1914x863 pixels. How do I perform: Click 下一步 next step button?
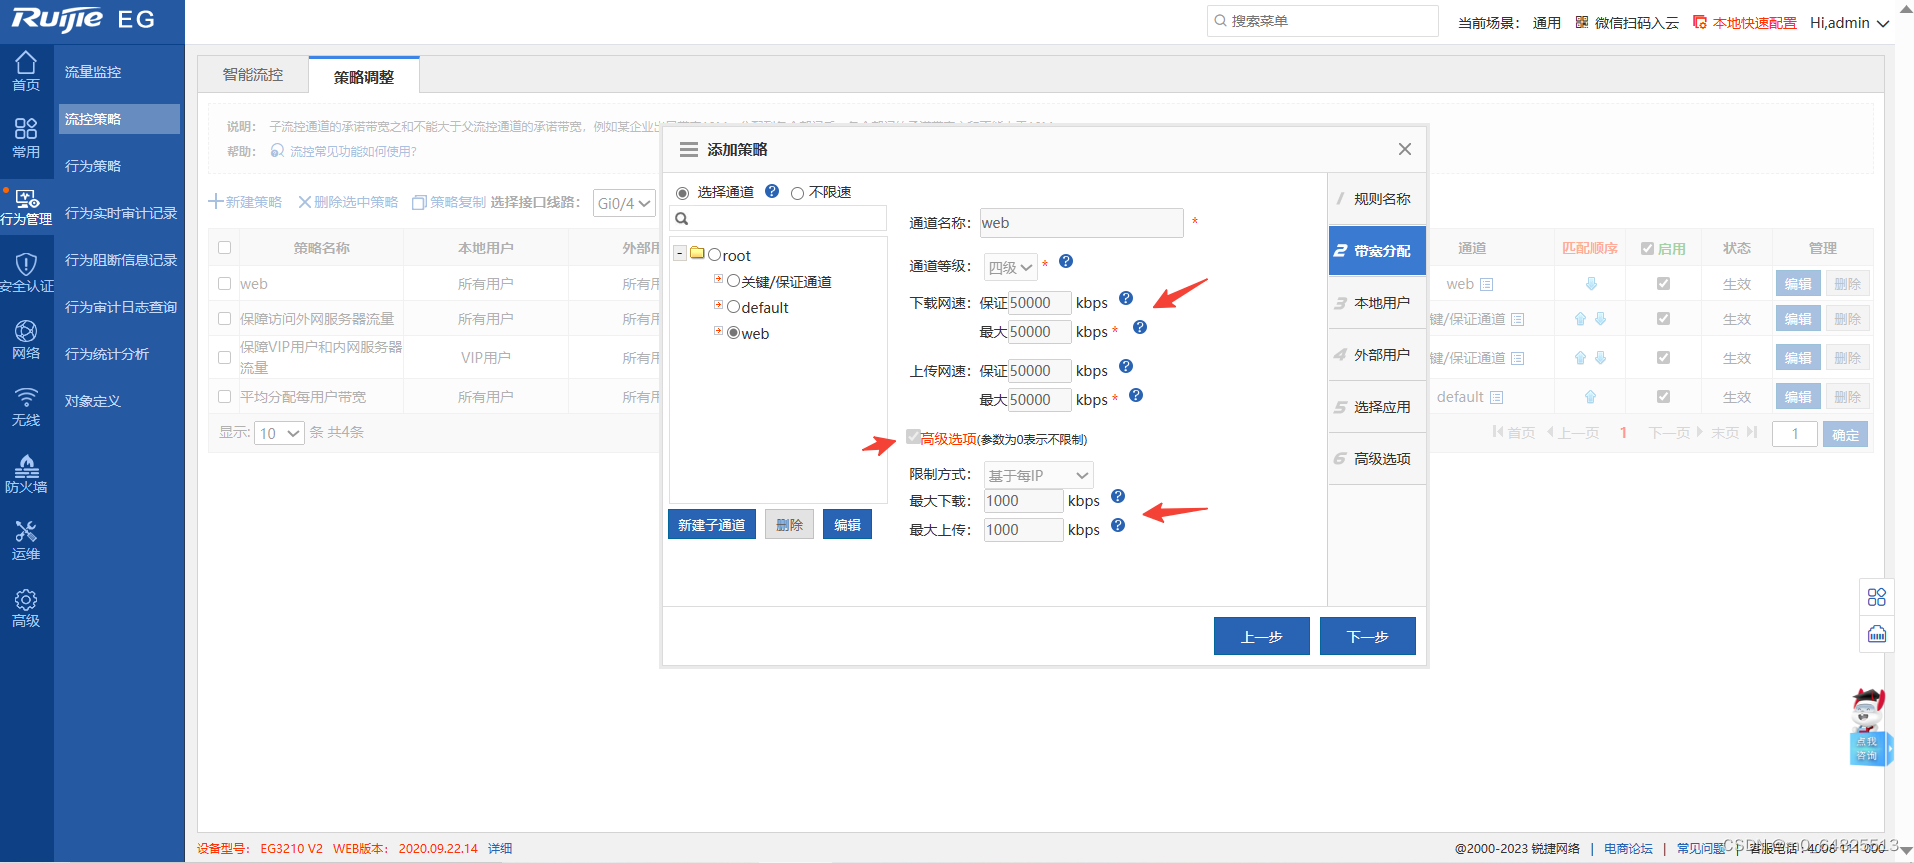click(x=1368, y=636)
